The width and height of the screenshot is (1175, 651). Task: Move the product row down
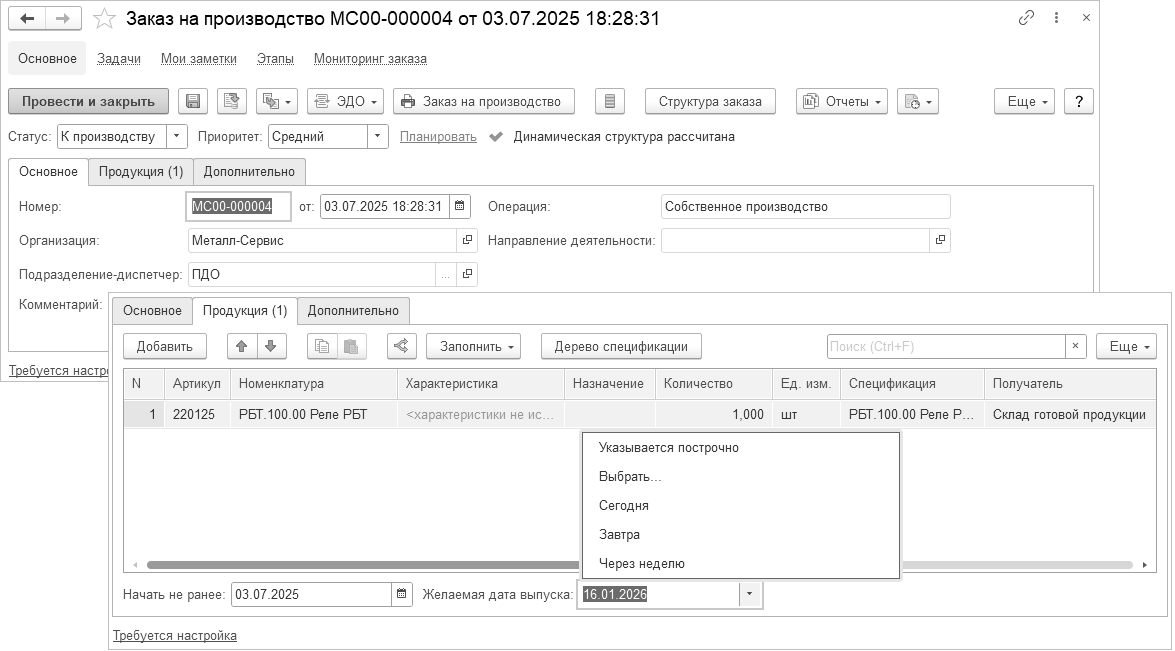click(270, 346)
